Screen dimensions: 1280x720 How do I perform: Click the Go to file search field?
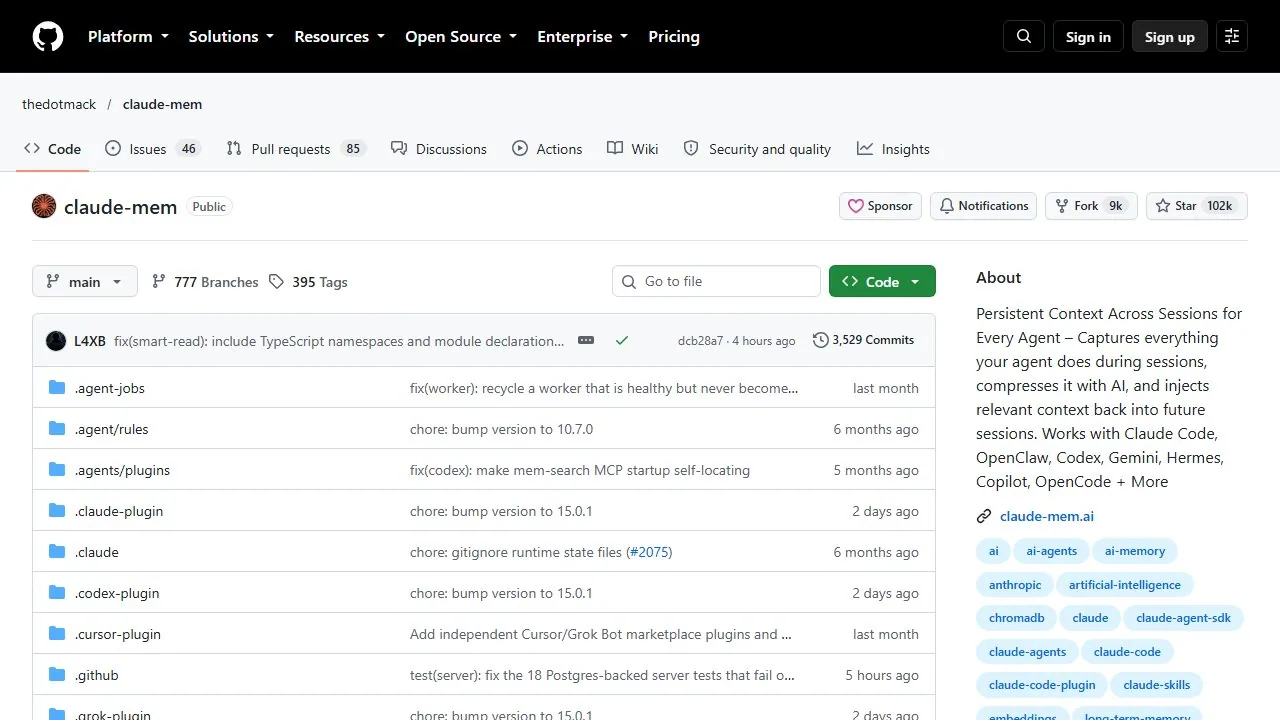pyautogui.click(x=716, y=281)
